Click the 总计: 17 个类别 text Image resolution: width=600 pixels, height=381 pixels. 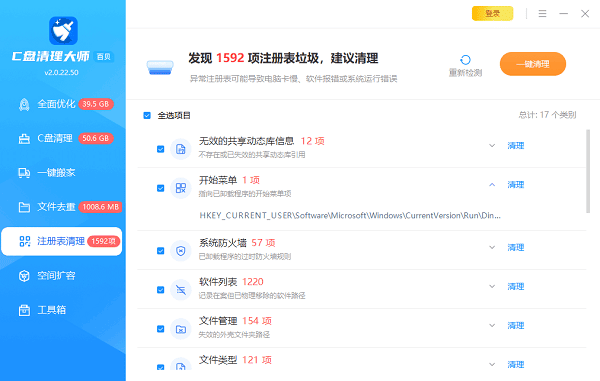pos(547,115)
